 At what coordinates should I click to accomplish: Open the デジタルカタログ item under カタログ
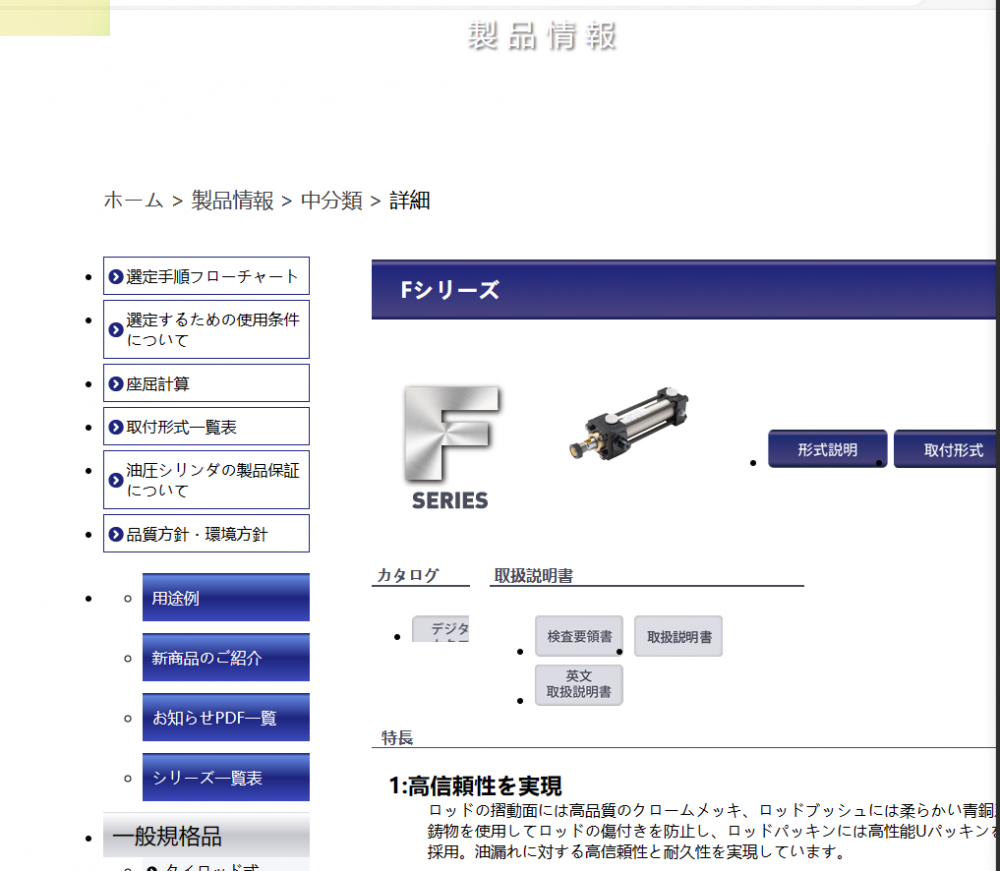(x=441, y=632)
